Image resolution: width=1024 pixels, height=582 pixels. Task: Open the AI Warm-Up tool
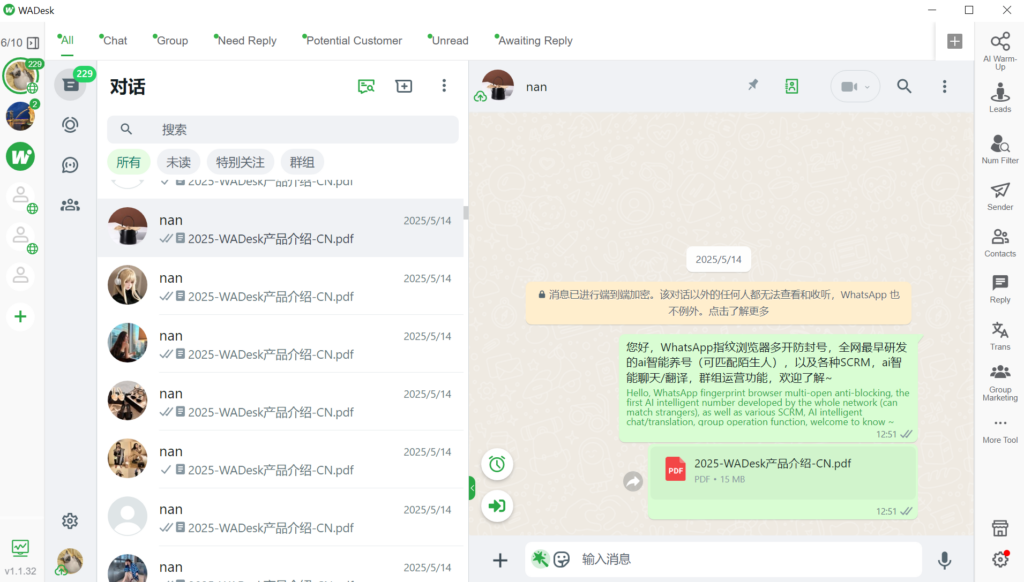tap(1000, 50)
